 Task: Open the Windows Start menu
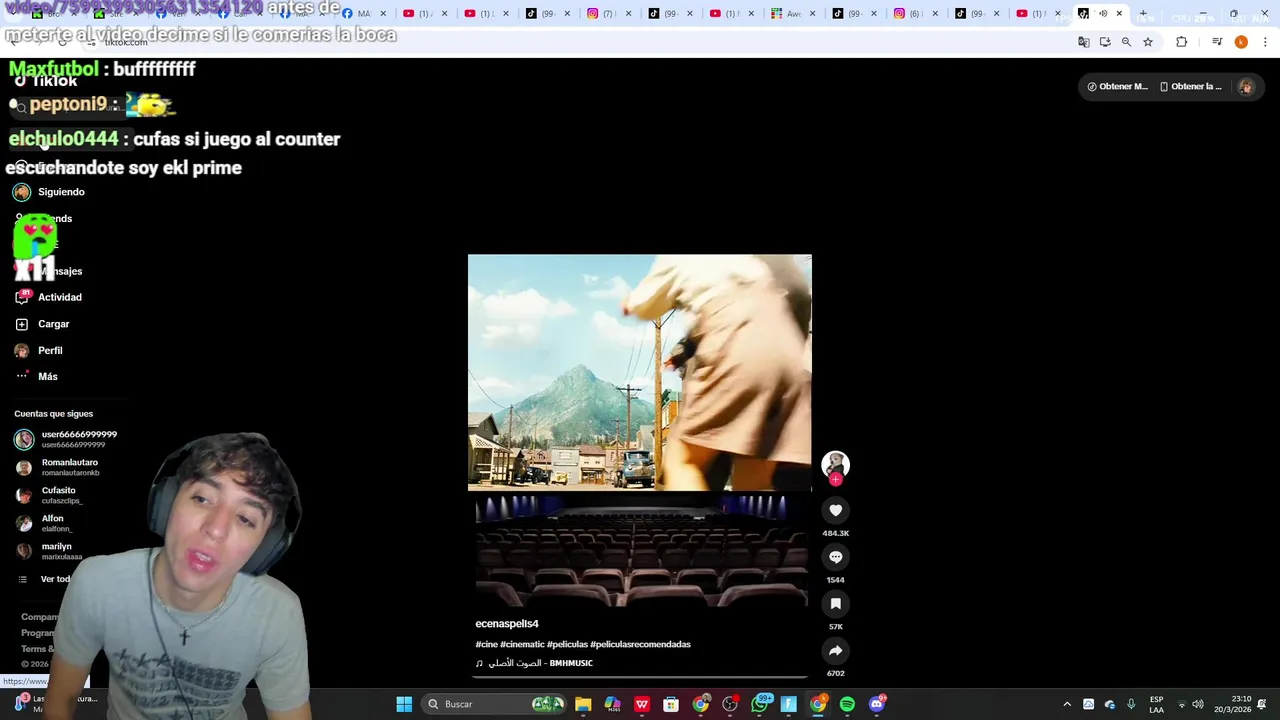(404, 704)
